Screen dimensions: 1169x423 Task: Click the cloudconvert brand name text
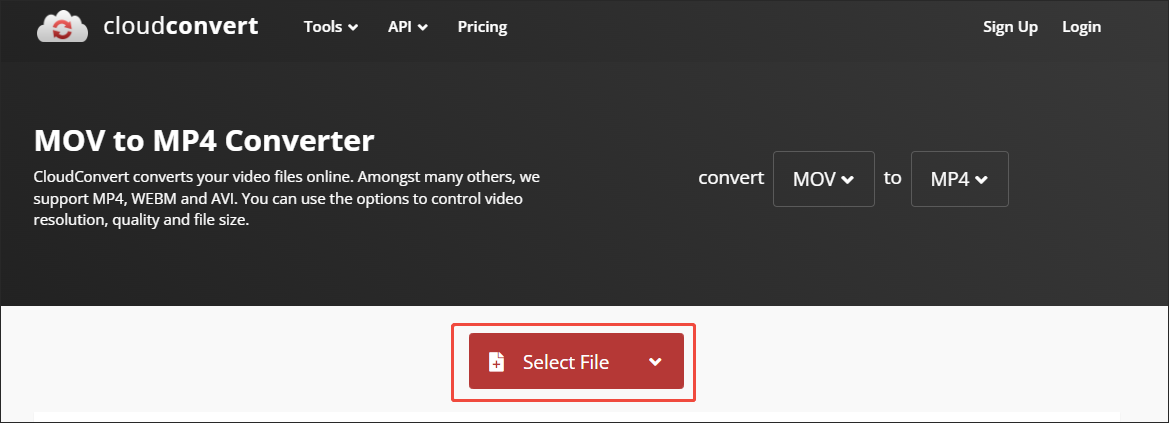180,27
